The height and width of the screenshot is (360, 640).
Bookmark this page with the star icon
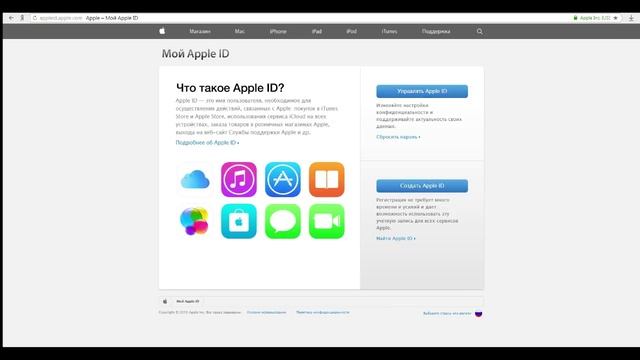click(x=616, y=18)
